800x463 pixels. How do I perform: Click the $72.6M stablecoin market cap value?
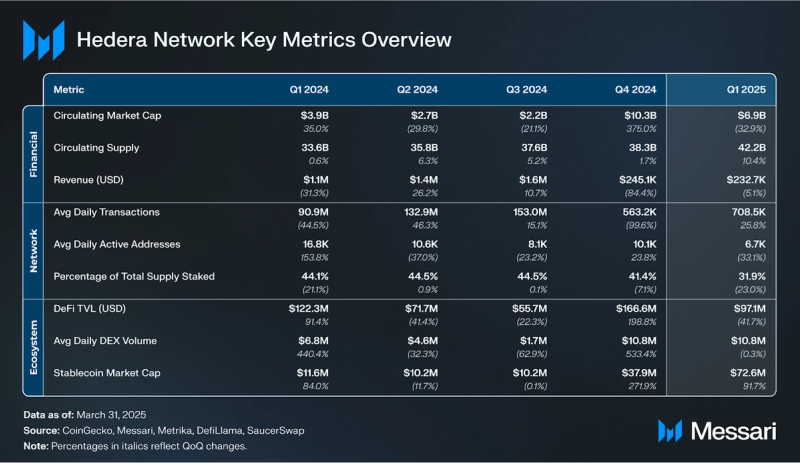pos(745,371)
